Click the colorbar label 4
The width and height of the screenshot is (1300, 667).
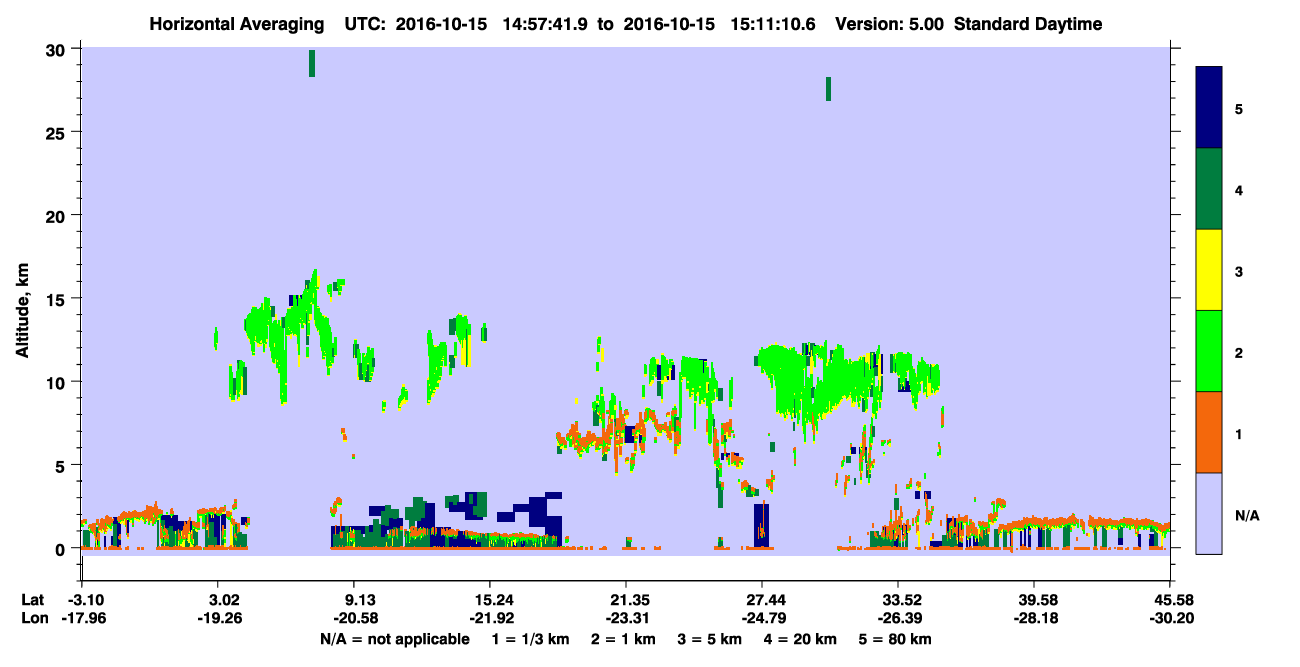coord(1239,189)
